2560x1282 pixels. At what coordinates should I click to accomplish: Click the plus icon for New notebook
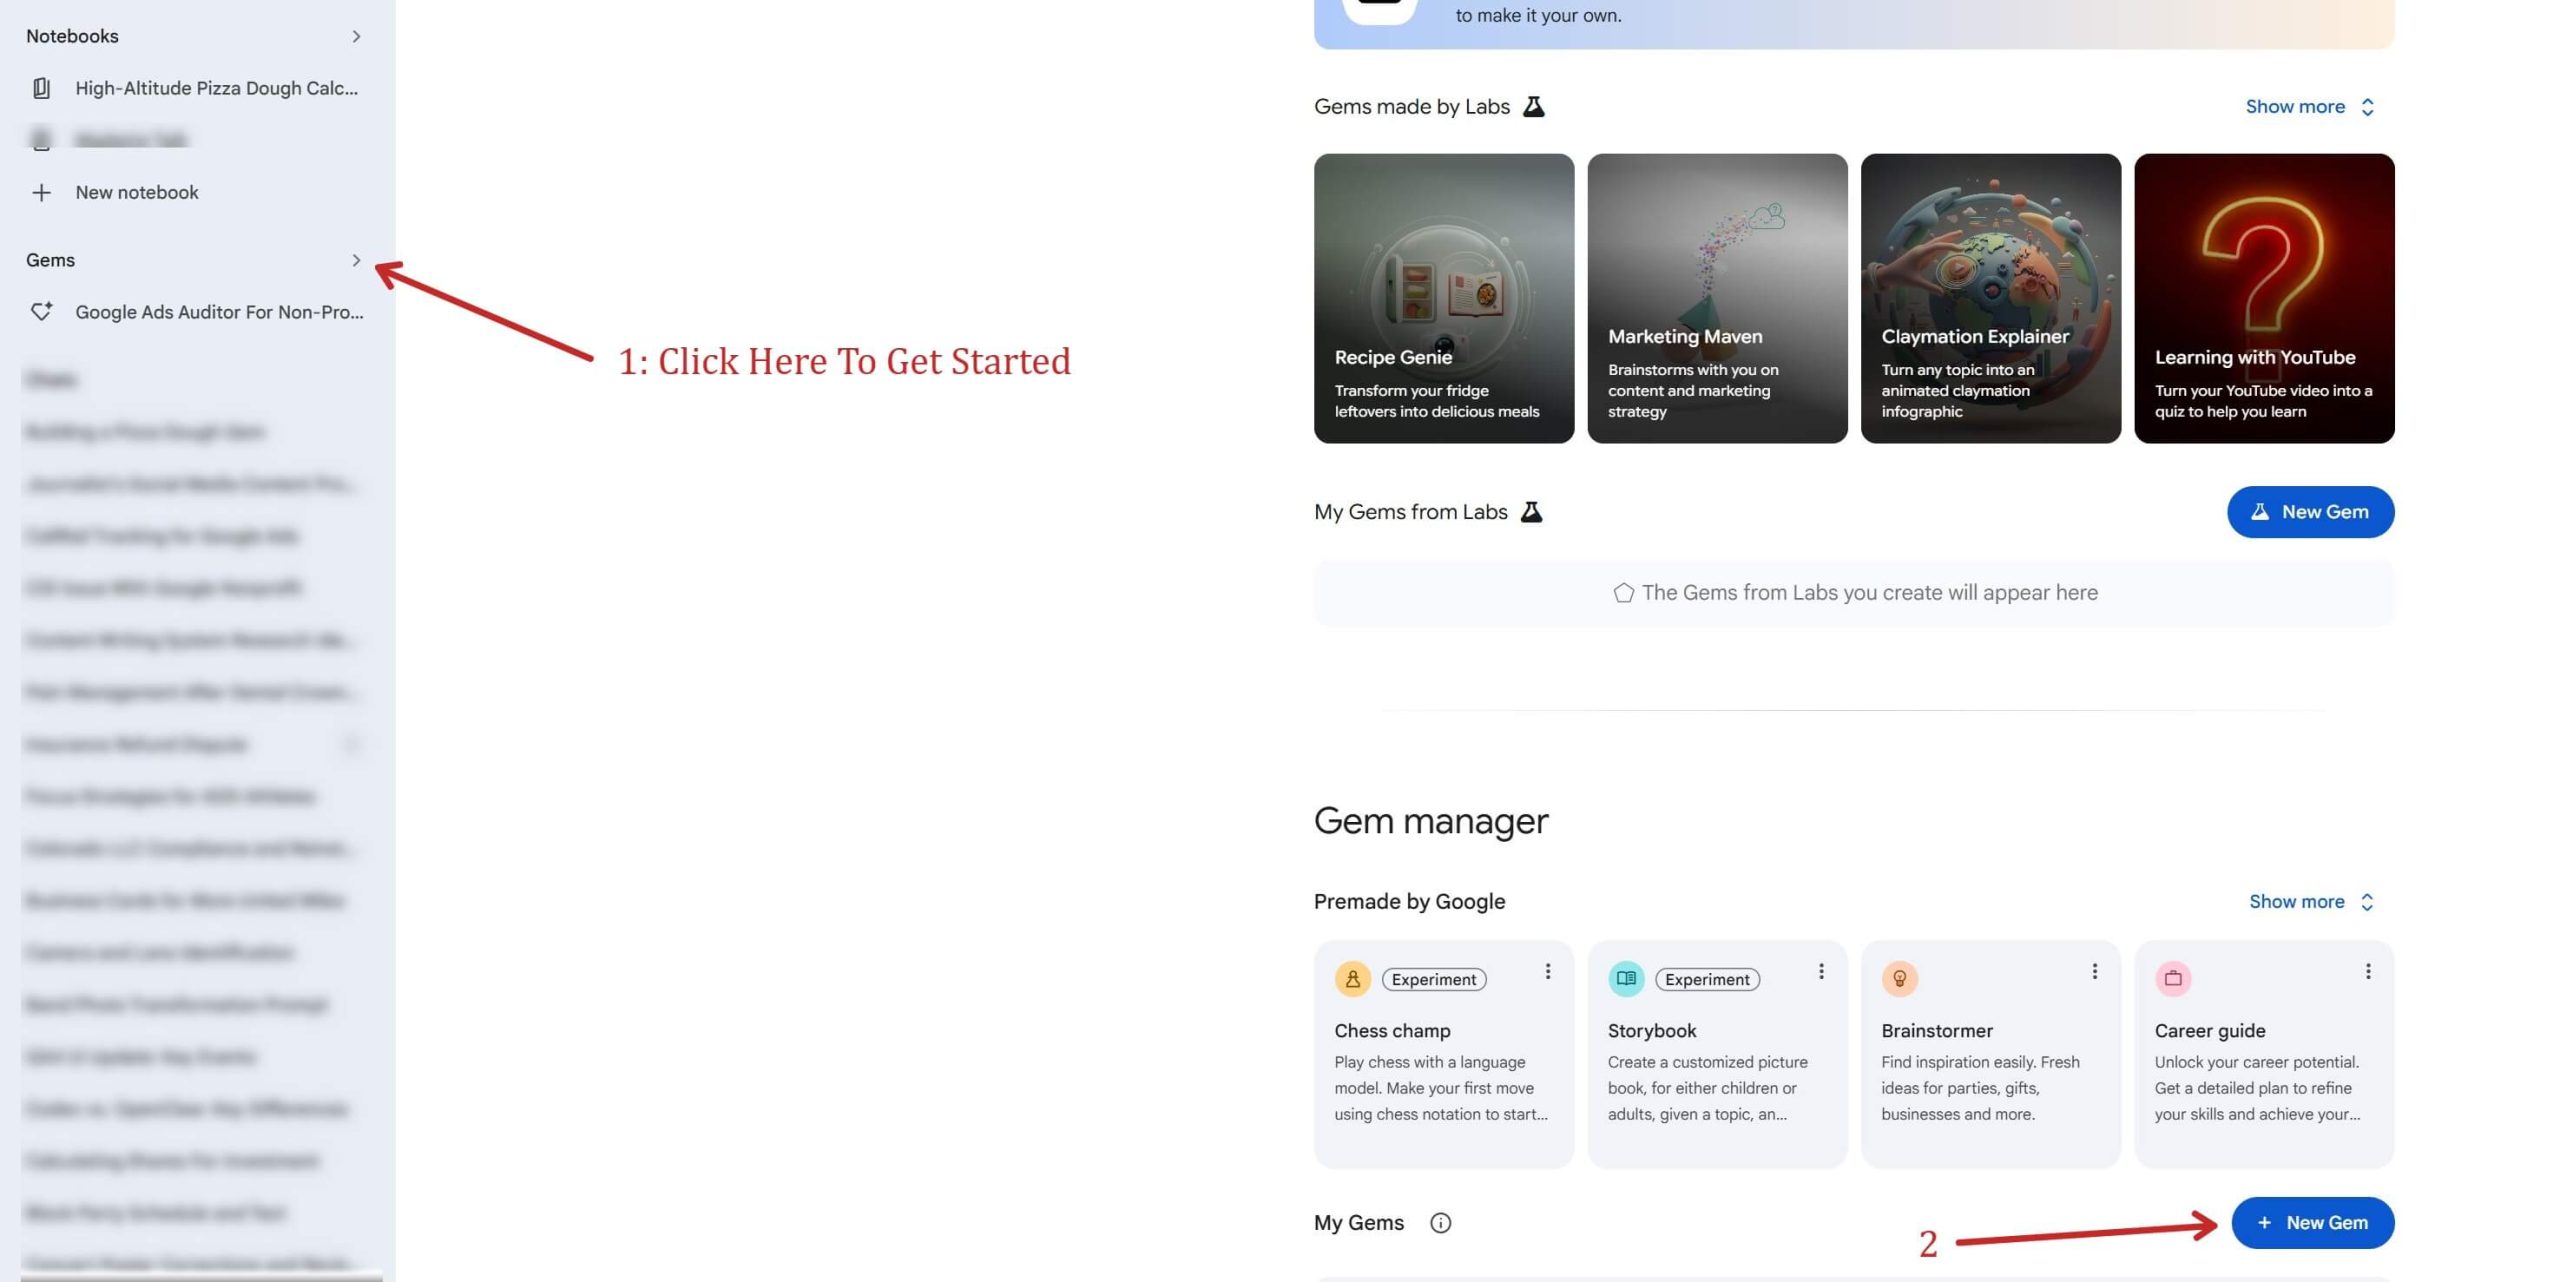41,192
